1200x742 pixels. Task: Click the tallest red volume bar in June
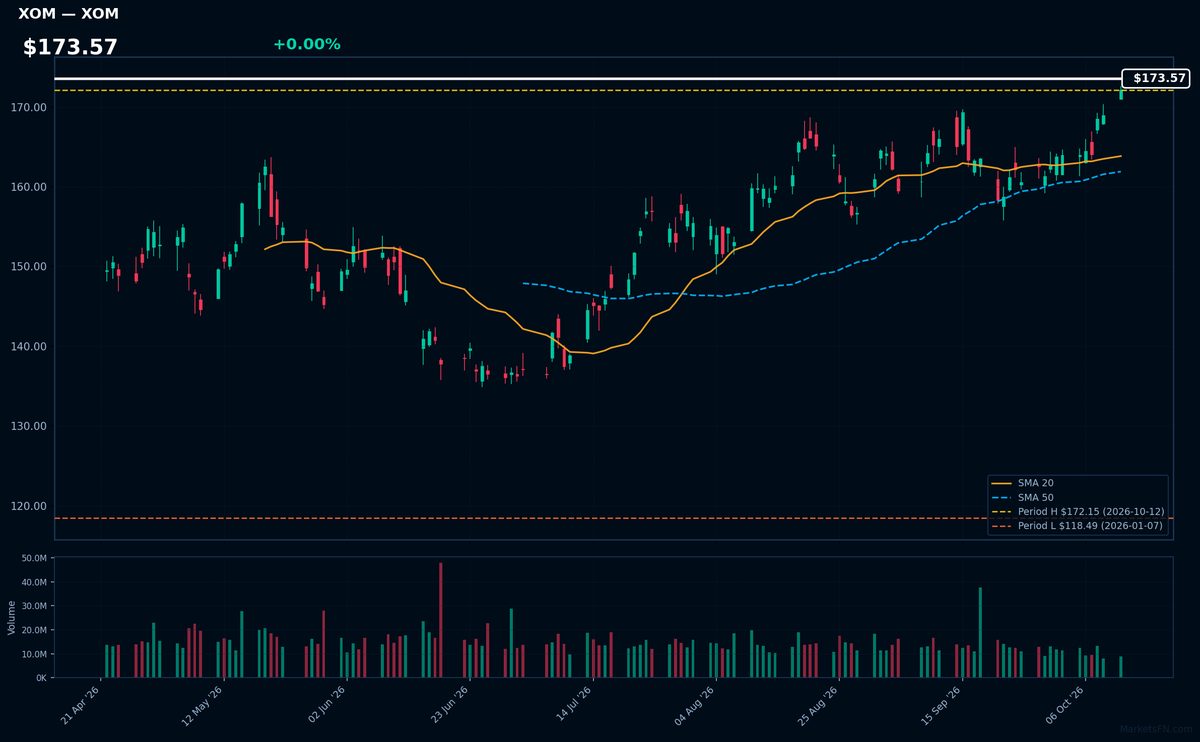click(x=440, y=620)
